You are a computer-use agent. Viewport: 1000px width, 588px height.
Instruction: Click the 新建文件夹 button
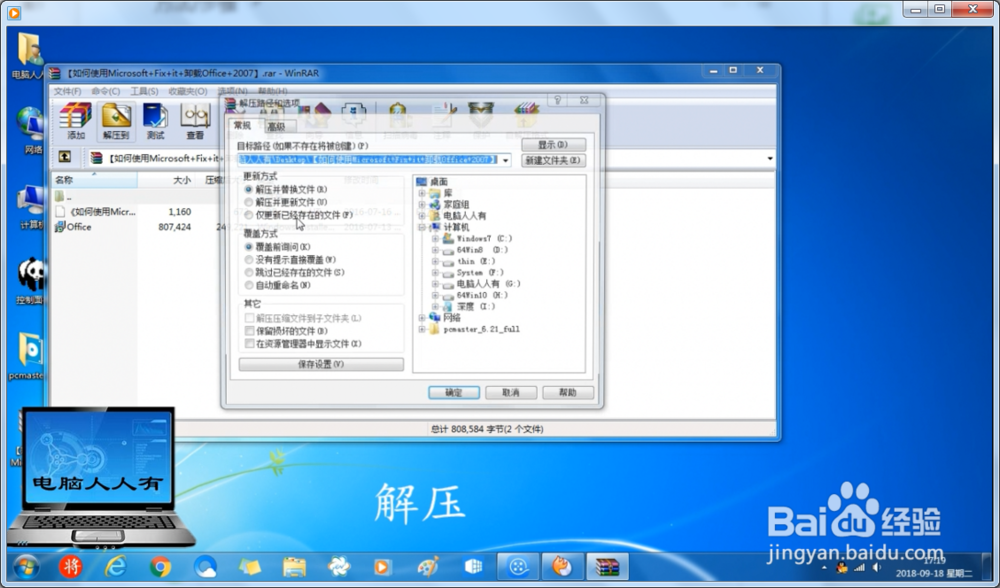tap(555, 160)
